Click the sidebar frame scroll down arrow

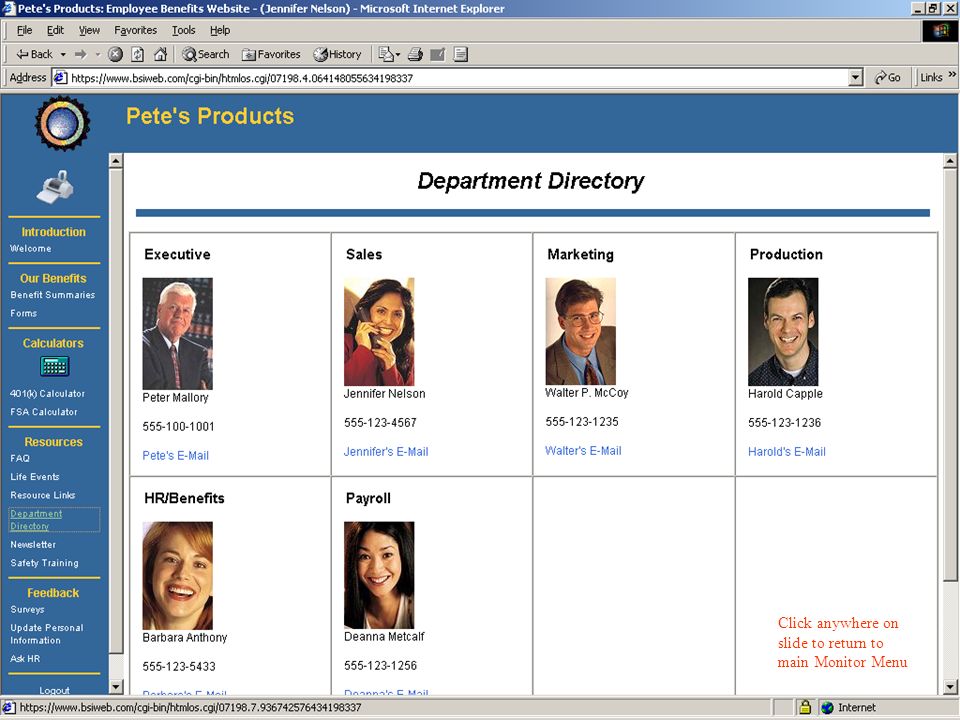[116, 687]
